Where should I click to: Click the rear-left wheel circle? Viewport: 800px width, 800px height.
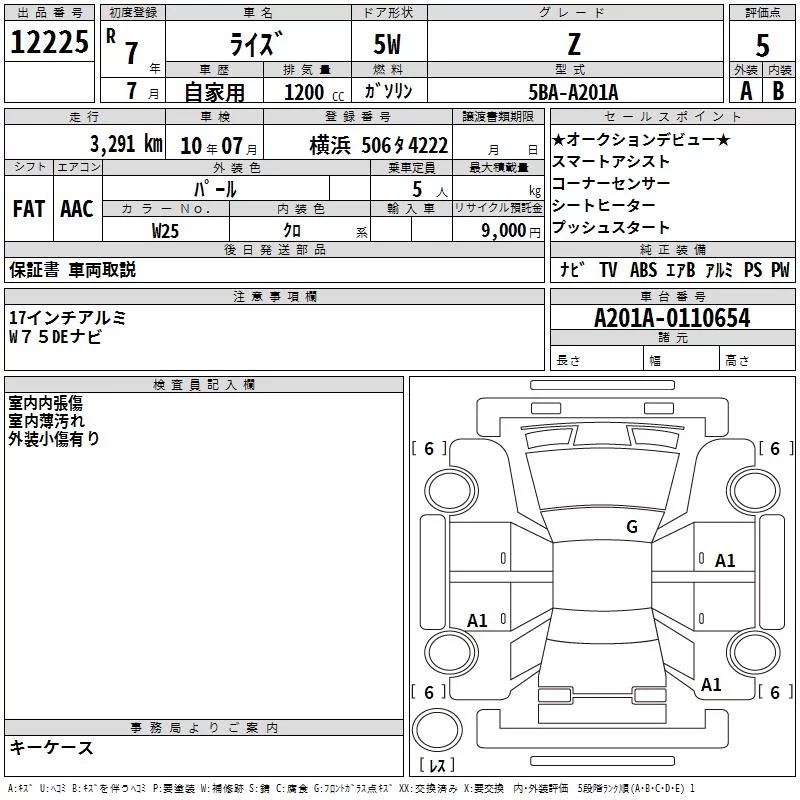point(451,652)
